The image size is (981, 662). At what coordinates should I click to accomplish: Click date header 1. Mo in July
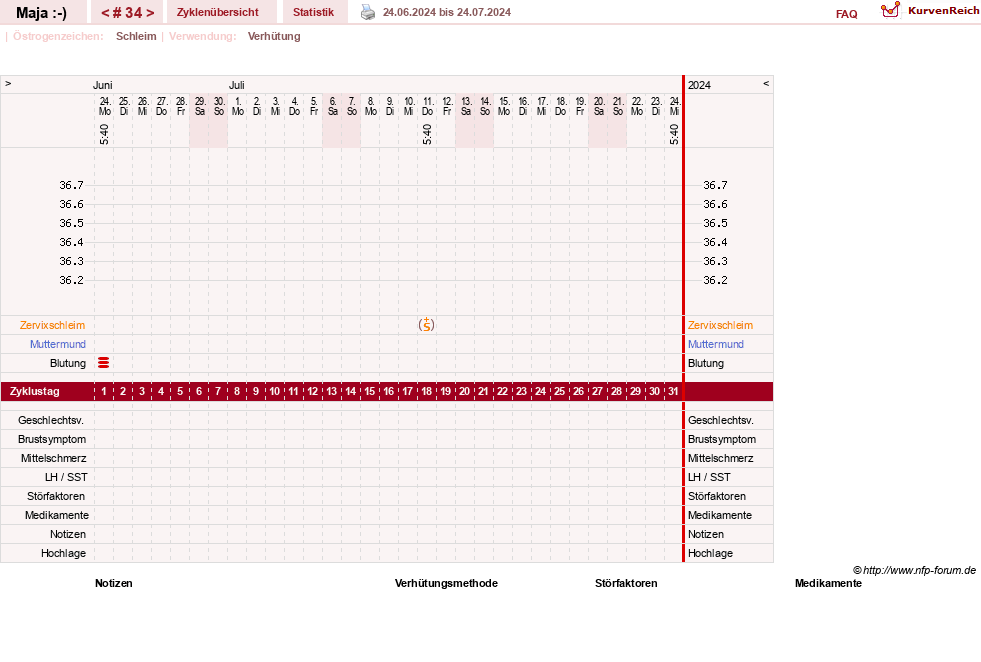pyautogui.click(x=238, y=106)
